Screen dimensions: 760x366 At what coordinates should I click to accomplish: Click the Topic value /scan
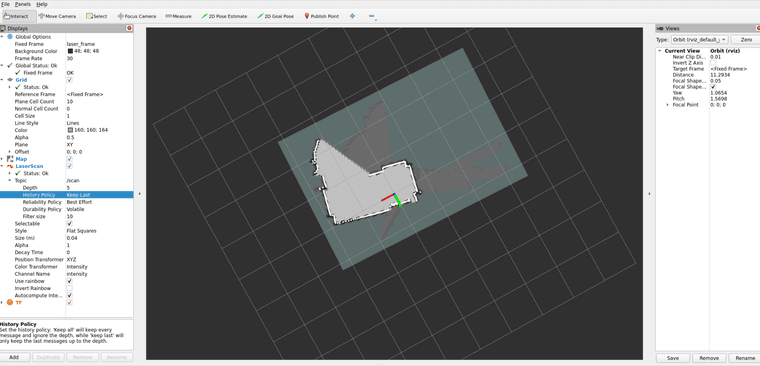73,180
